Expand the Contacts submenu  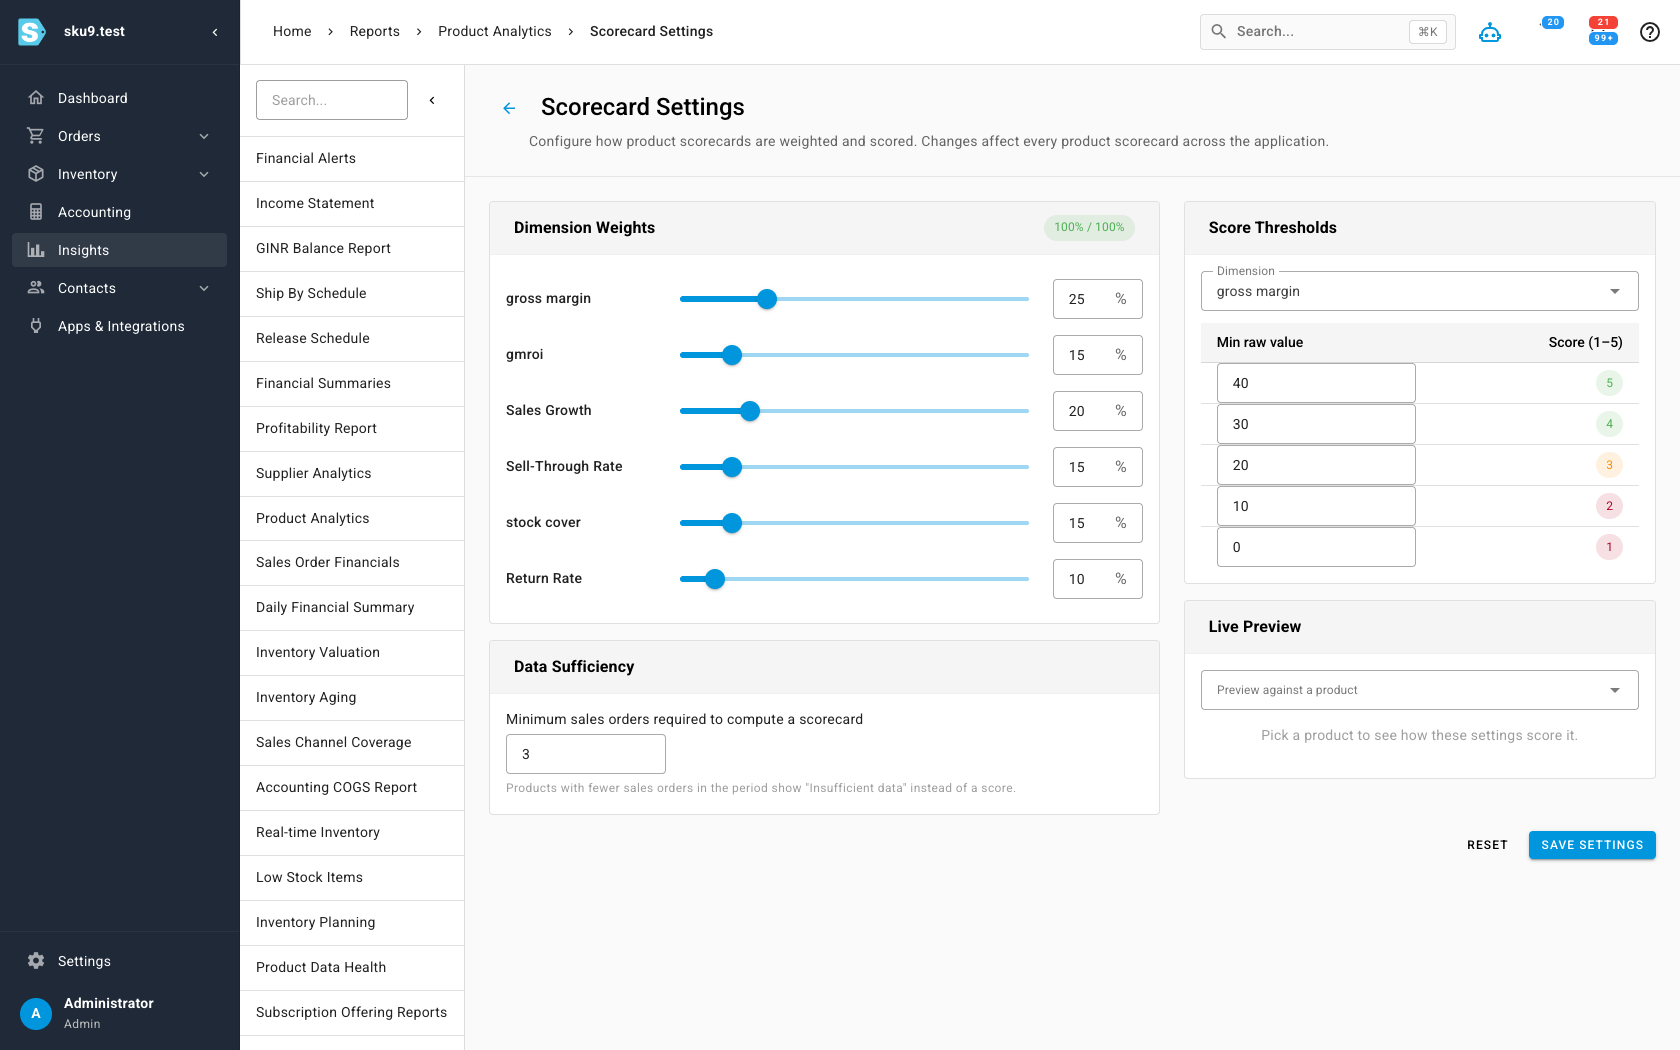pos(204,288)
